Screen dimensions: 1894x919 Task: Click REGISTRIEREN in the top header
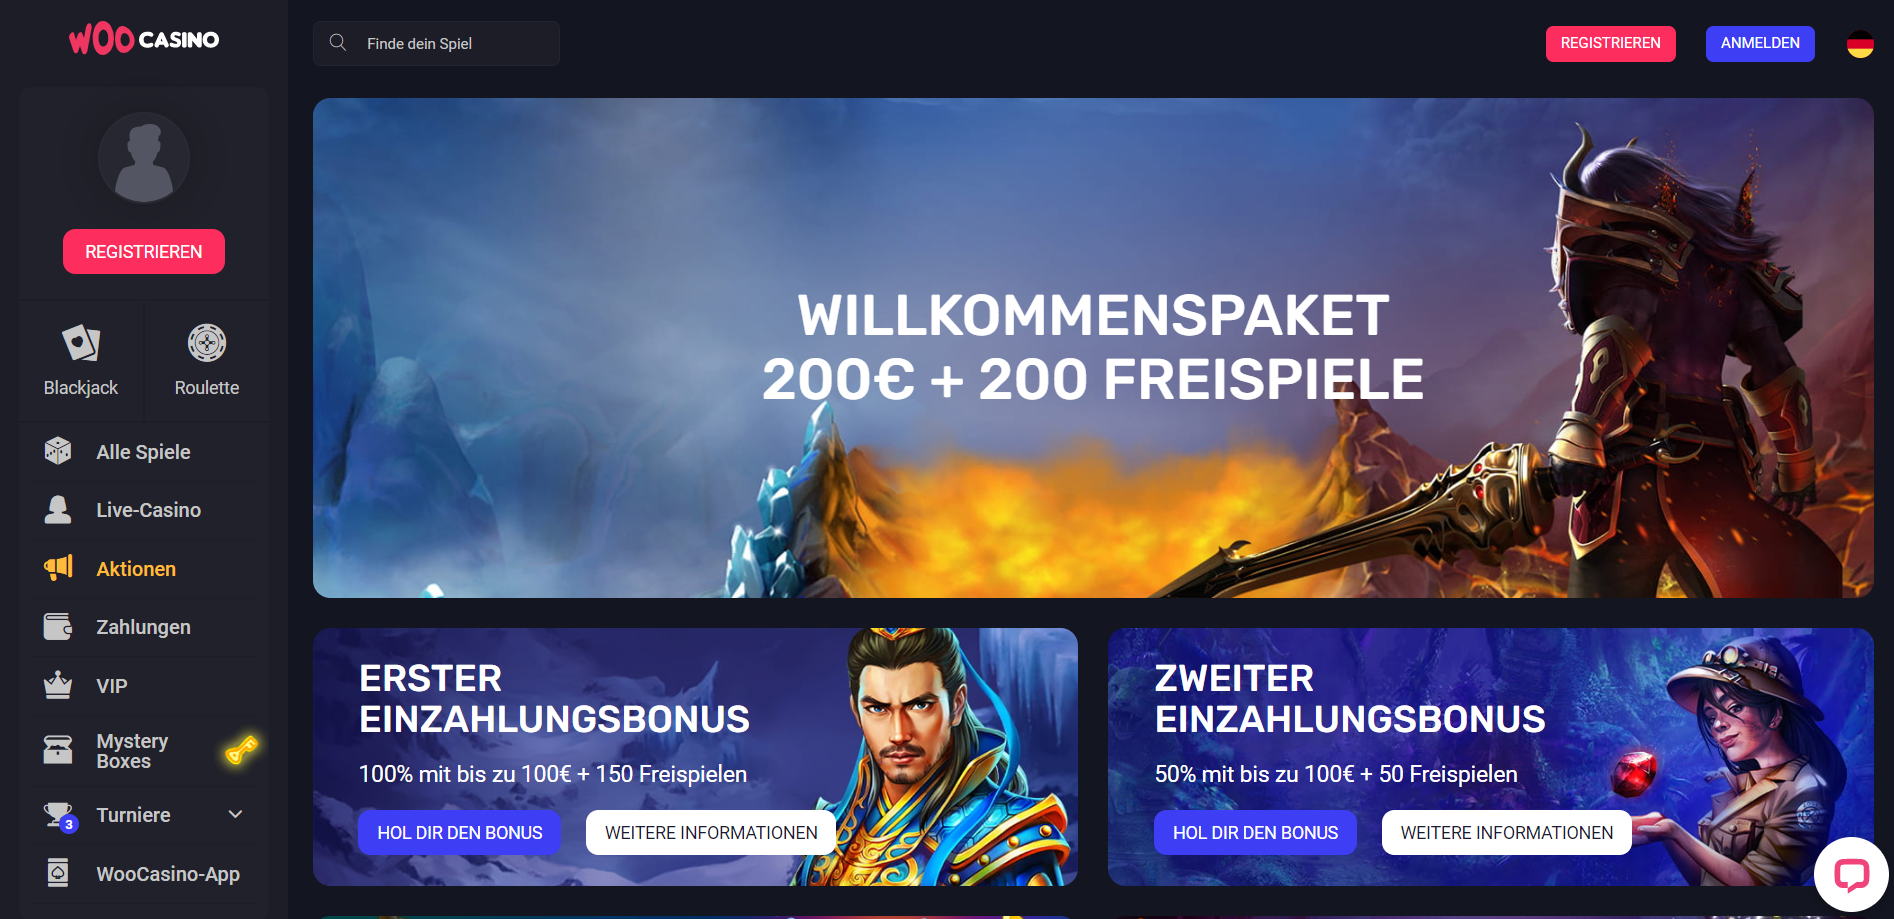pos(1610,43)
